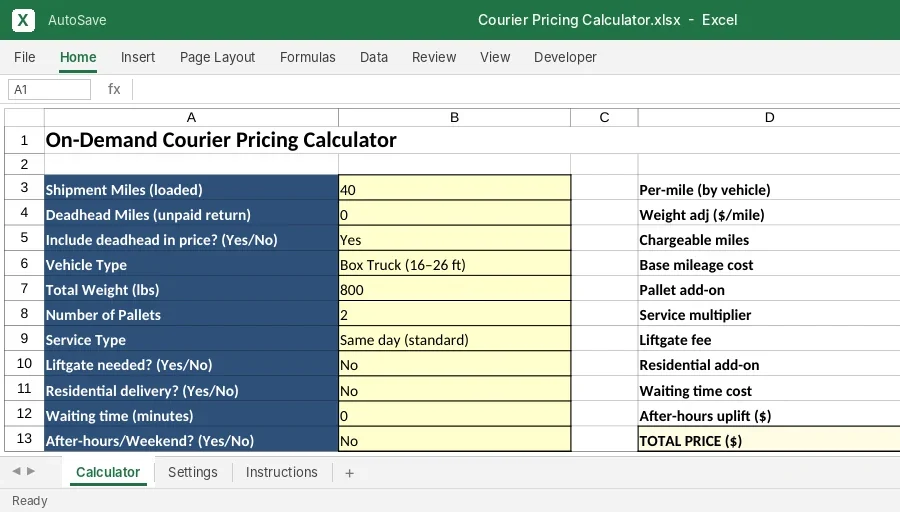This screenshot has height=512, width=900.
Task: Select Residential delivery value cell 'No'
Action: 455,389
